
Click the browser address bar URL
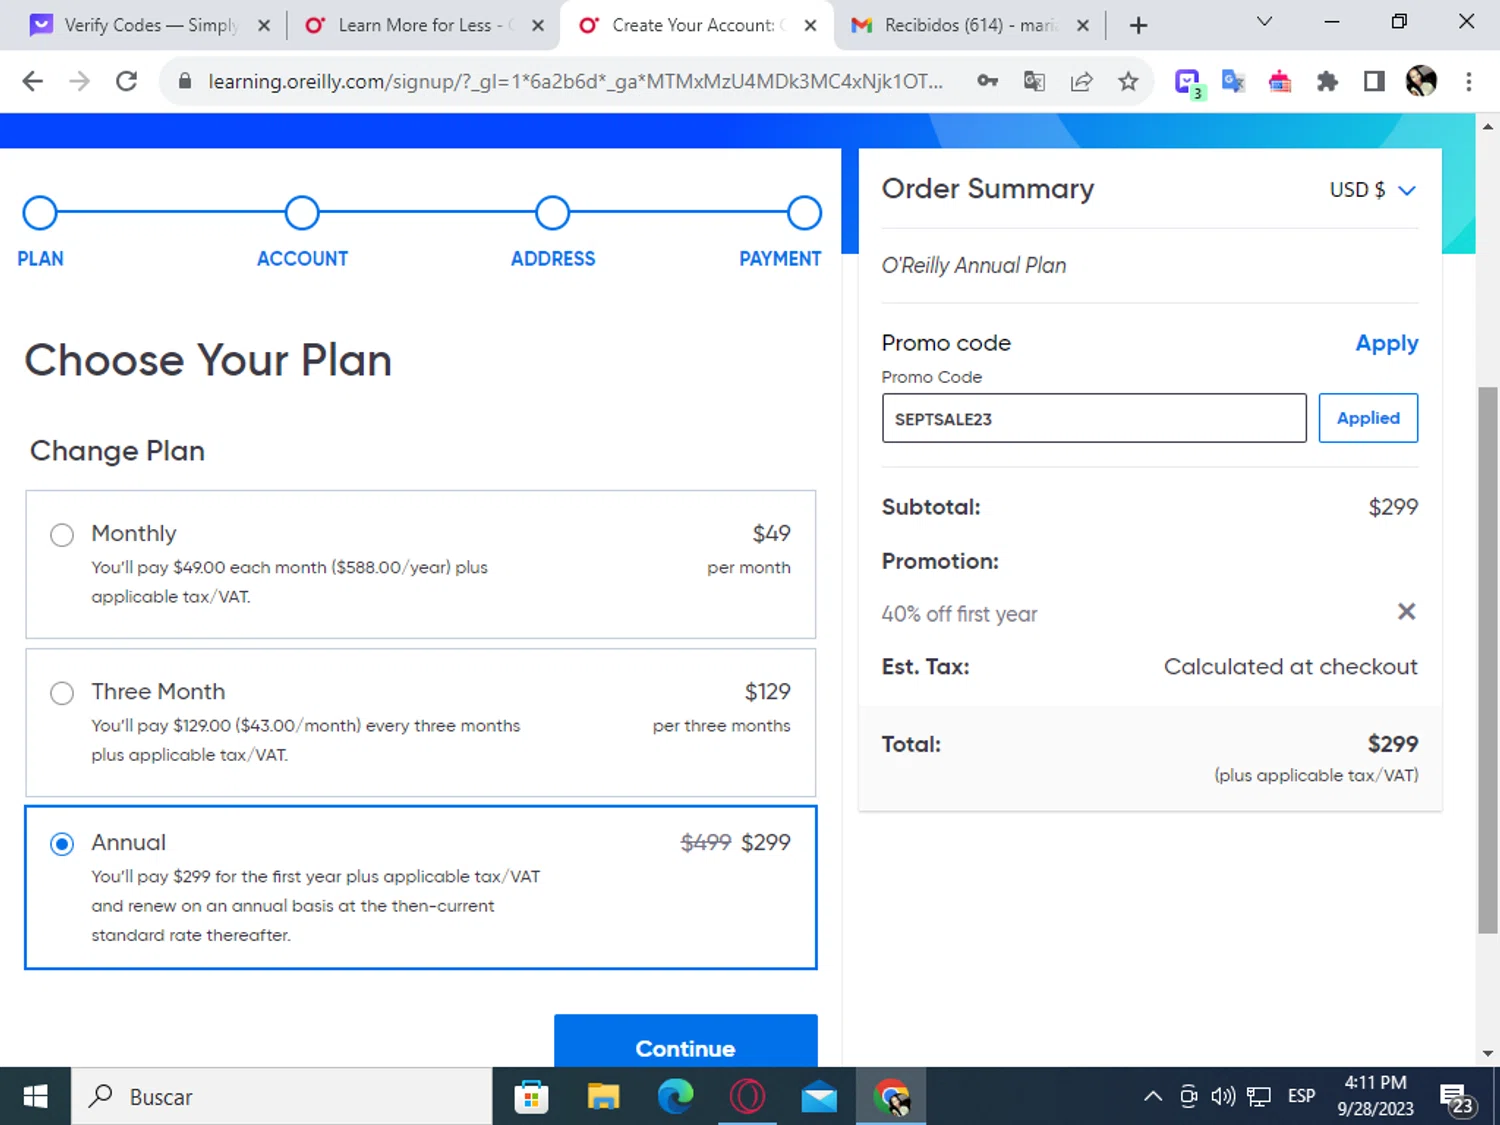point(575,82)
